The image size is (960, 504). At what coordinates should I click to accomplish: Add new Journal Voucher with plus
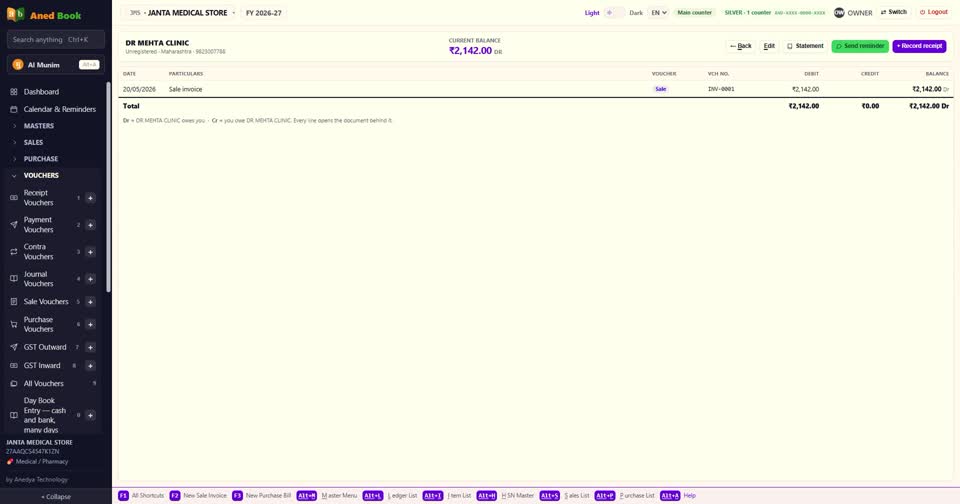point(90,279)
